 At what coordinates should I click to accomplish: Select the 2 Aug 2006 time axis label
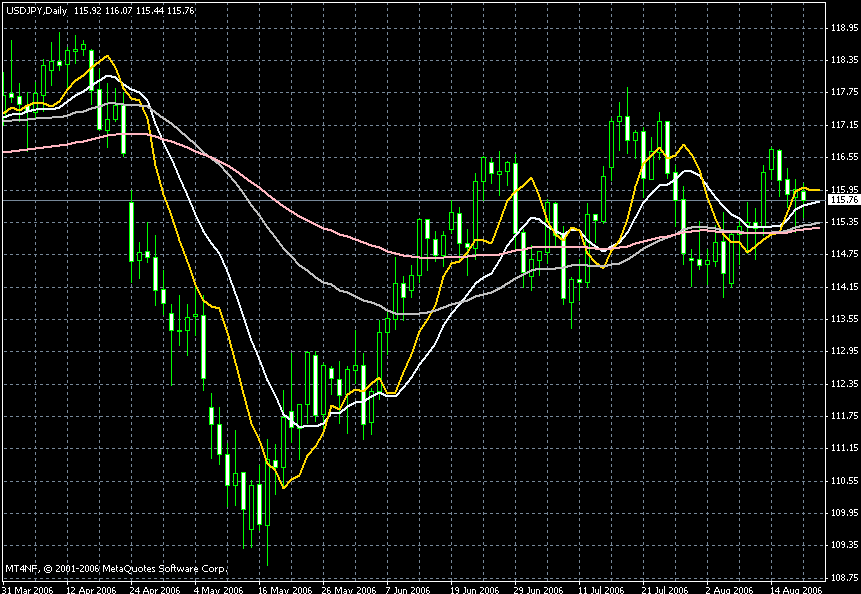coord(731,590)
